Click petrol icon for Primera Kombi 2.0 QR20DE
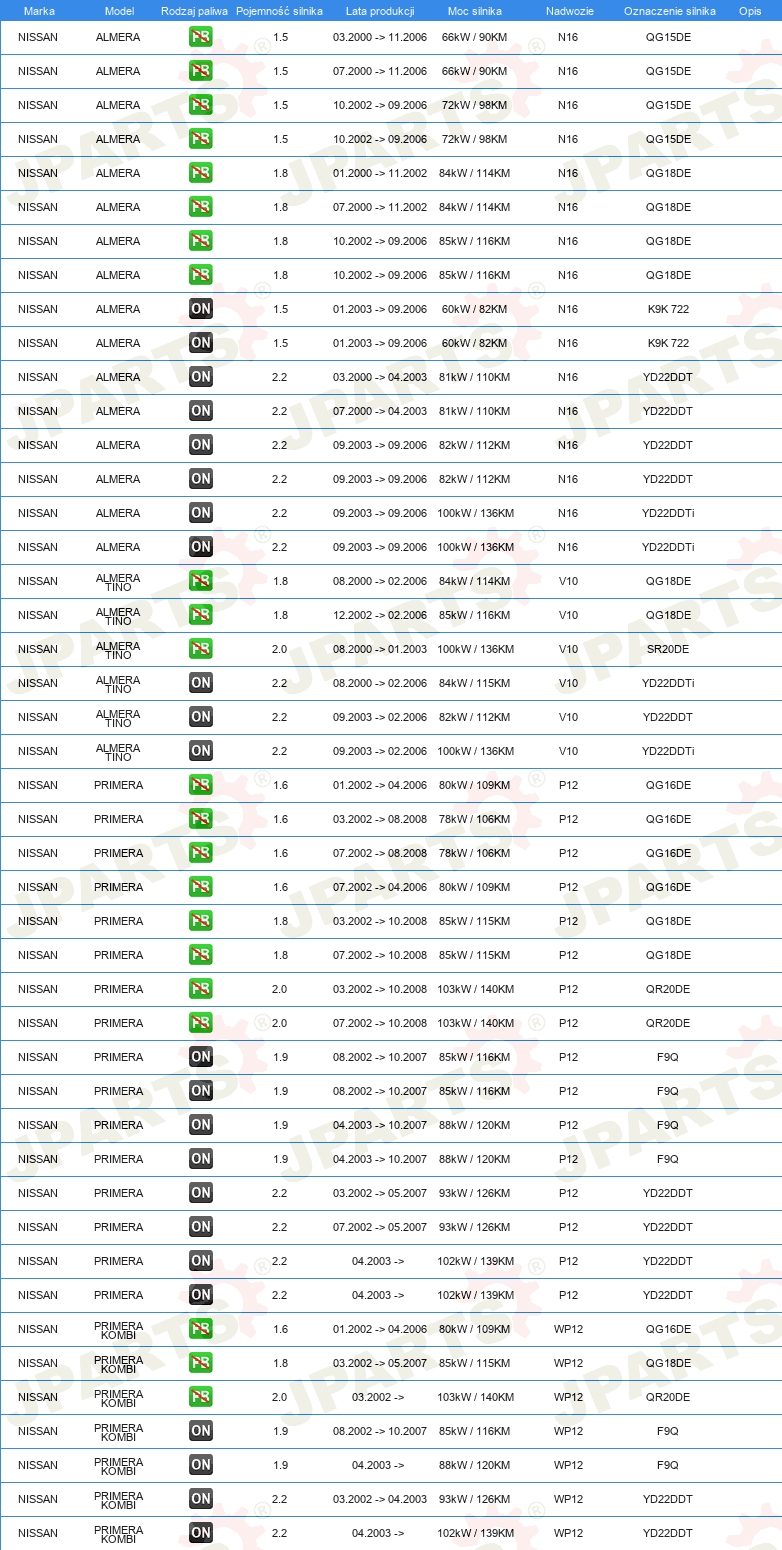The height and width of the screenshot is (1550, 782). point(200,1397)
